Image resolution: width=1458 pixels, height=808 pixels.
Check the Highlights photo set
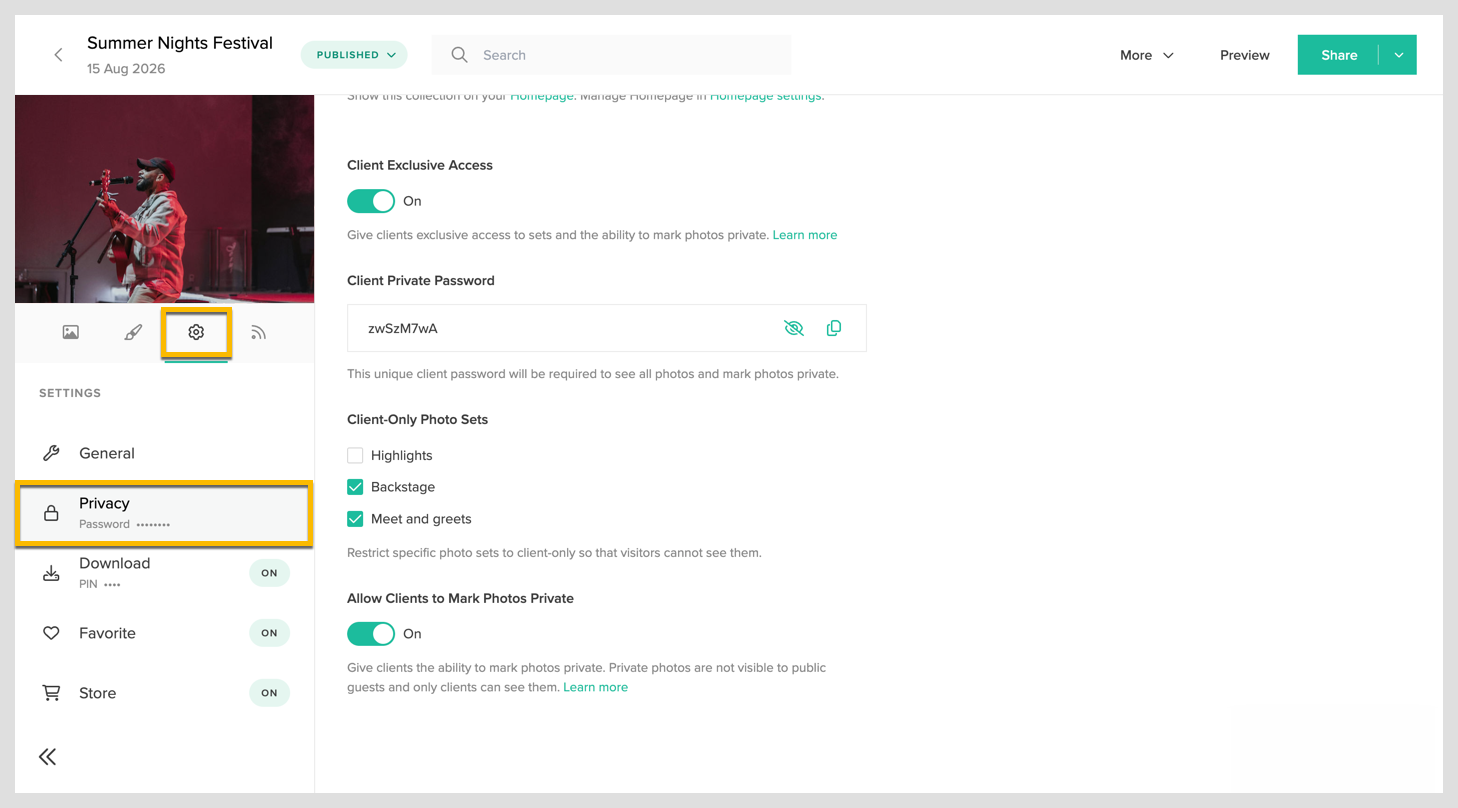355,455
